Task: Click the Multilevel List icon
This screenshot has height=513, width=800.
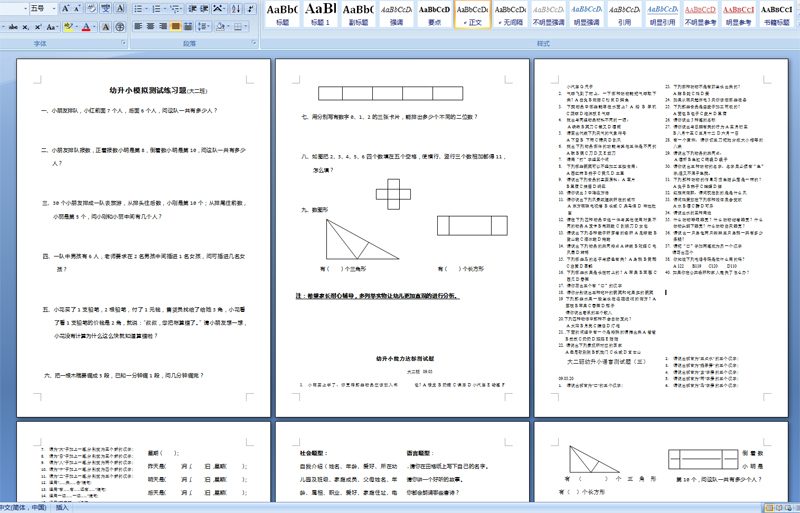Action: (176, 9)
